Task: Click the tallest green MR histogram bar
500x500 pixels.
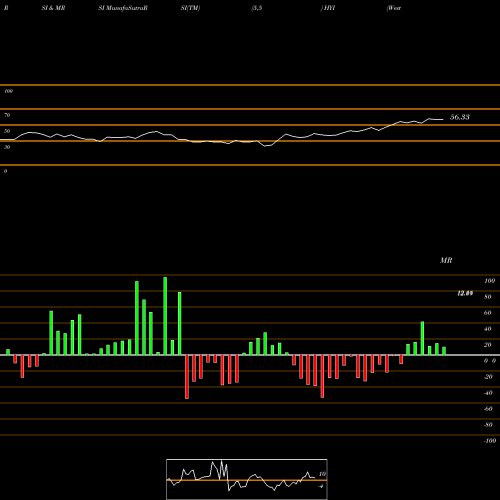Action: [x=165, y=316]
